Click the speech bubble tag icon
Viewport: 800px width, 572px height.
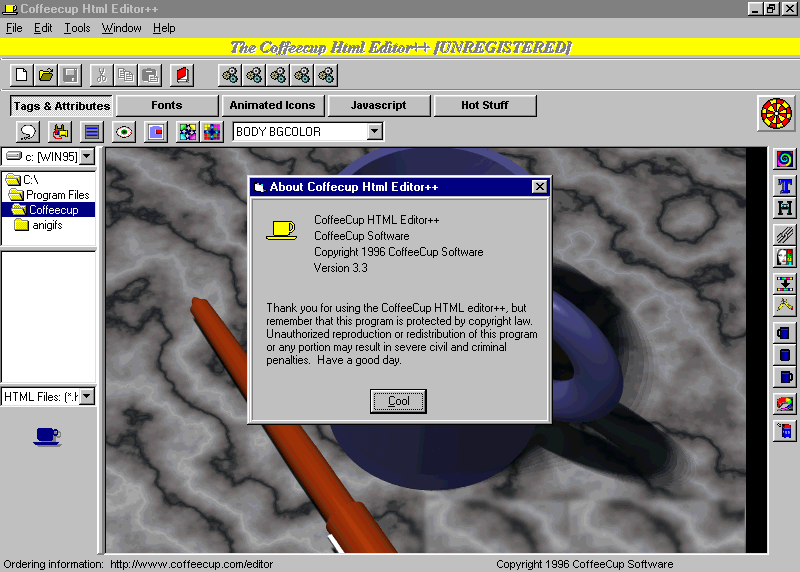tap(28, 132)
